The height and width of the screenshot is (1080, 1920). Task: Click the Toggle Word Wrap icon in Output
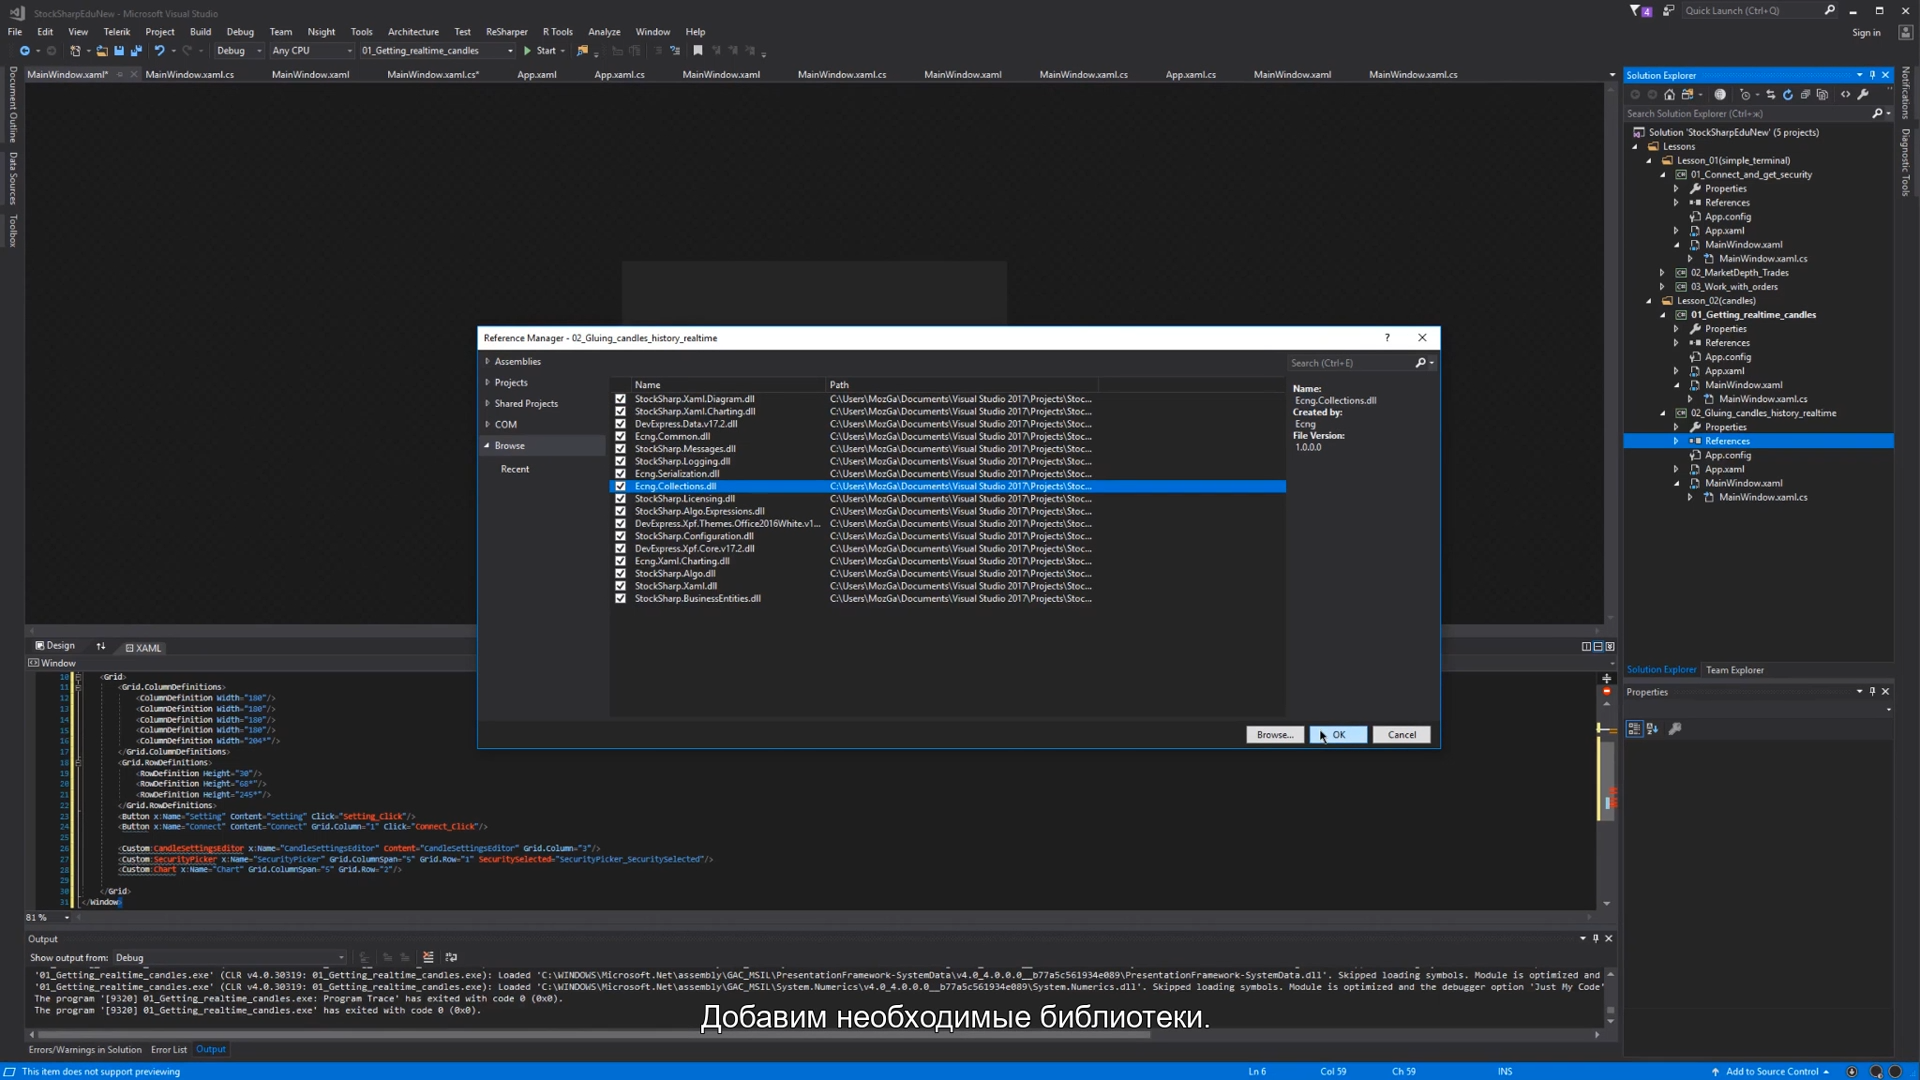451,958
